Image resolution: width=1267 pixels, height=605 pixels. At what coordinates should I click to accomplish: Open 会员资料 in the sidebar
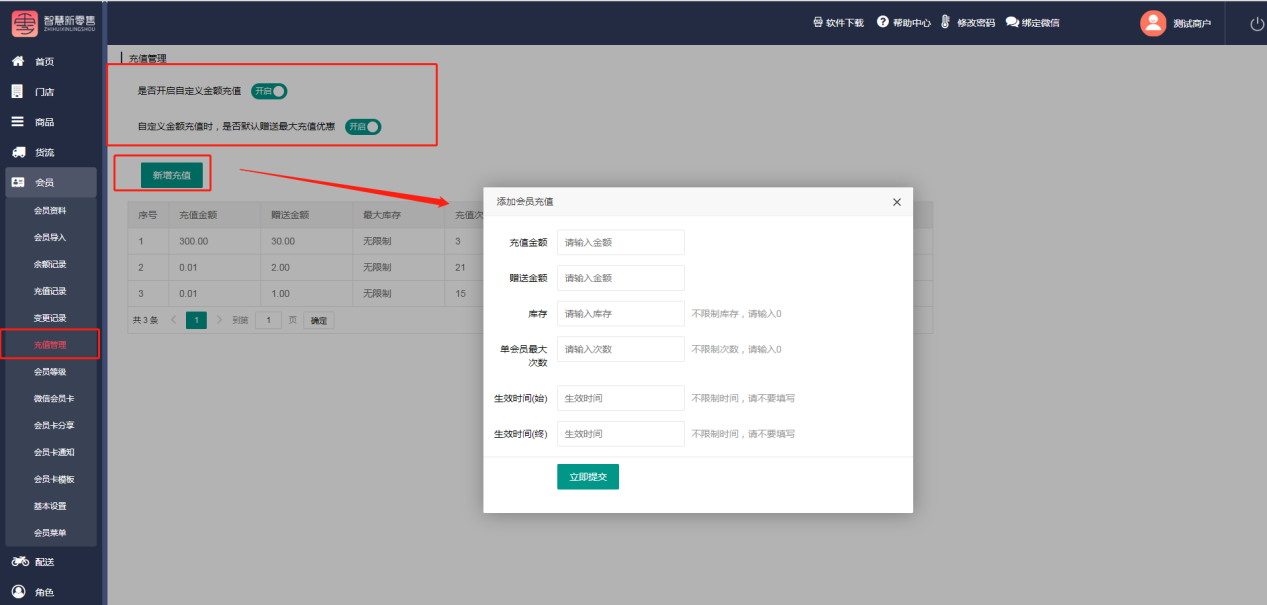[x=50, y=211]
